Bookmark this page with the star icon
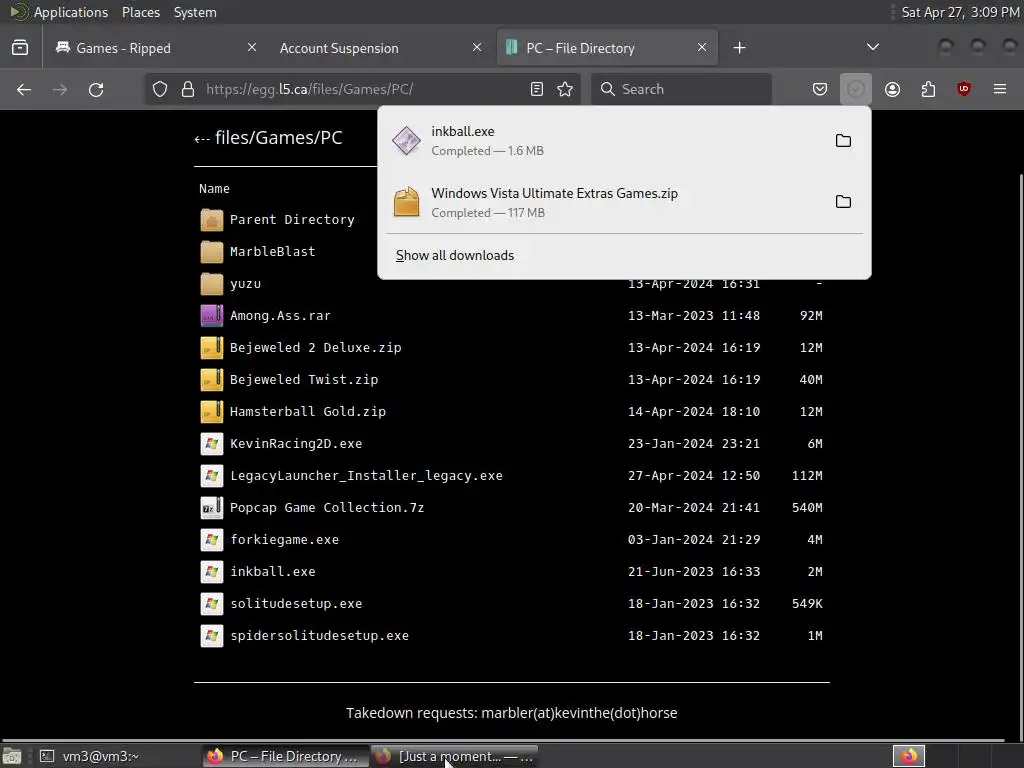This screenshot has width=1024, height=768. 565,89
